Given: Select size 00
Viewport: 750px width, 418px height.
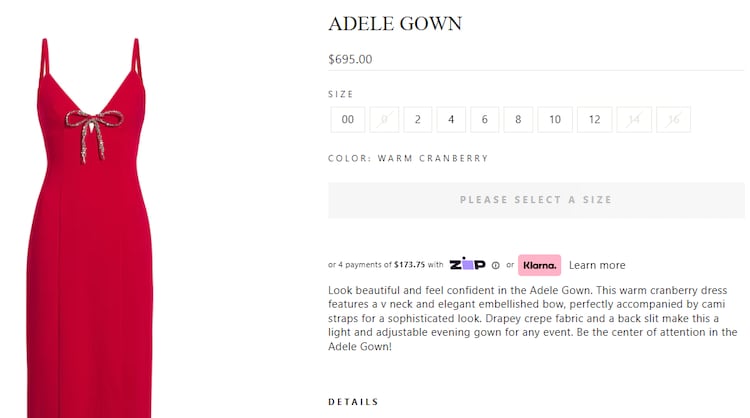Looking at the screenshot, I should tap(347, 120).
